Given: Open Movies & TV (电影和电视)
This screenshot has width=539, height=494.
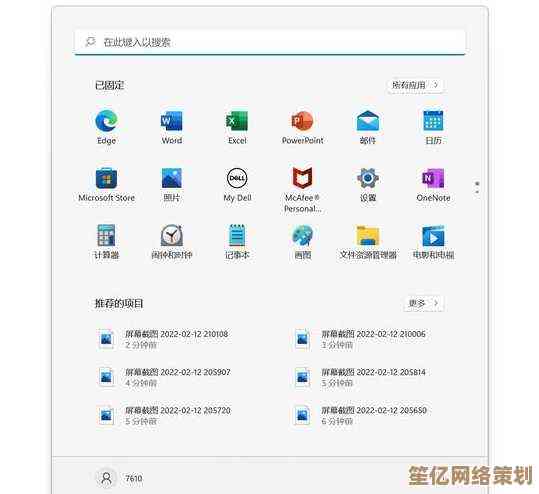Looking at the screenshot, I should point(433,241).
